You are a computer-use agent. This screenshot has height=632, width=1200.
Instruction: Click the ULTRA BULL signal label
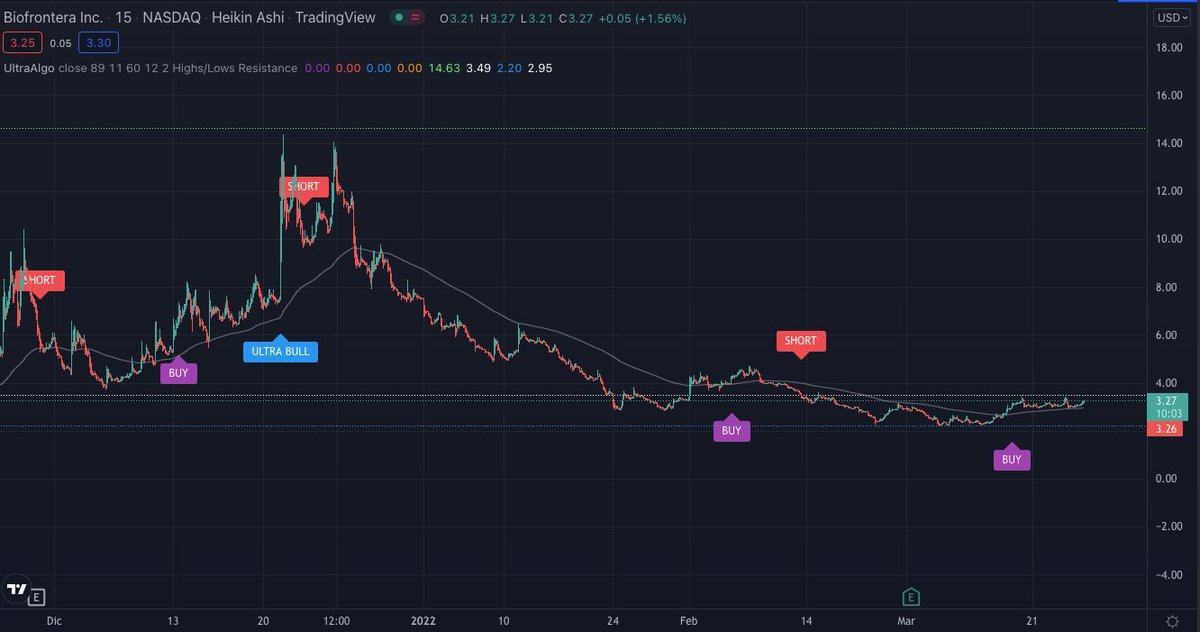tap(280, 350)
